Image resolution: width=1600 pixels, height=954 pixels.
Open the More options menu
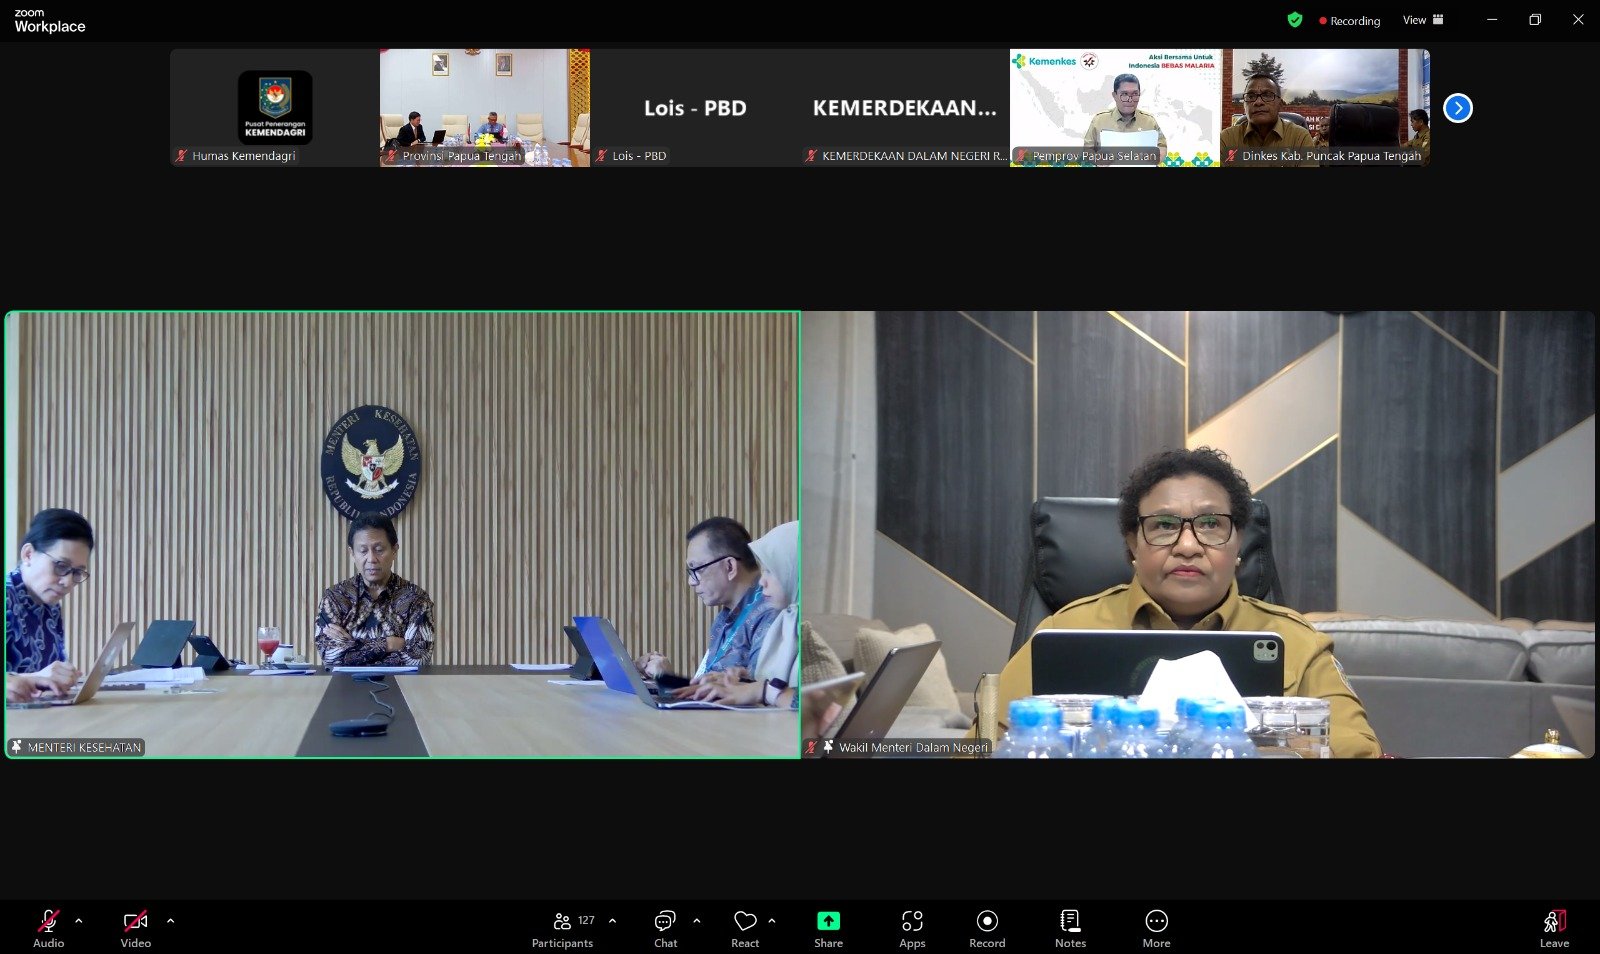point(1156,927)
